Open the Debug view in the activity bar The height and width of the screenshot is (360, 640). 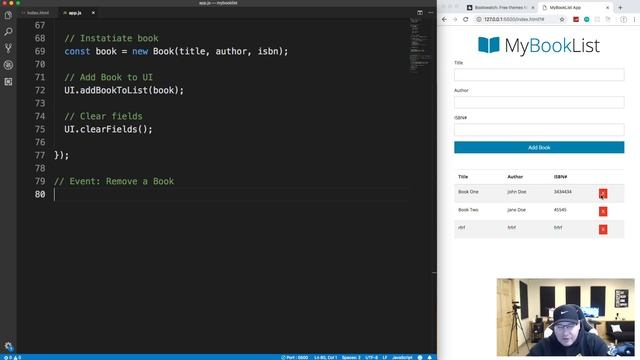[x=8, y=65]
